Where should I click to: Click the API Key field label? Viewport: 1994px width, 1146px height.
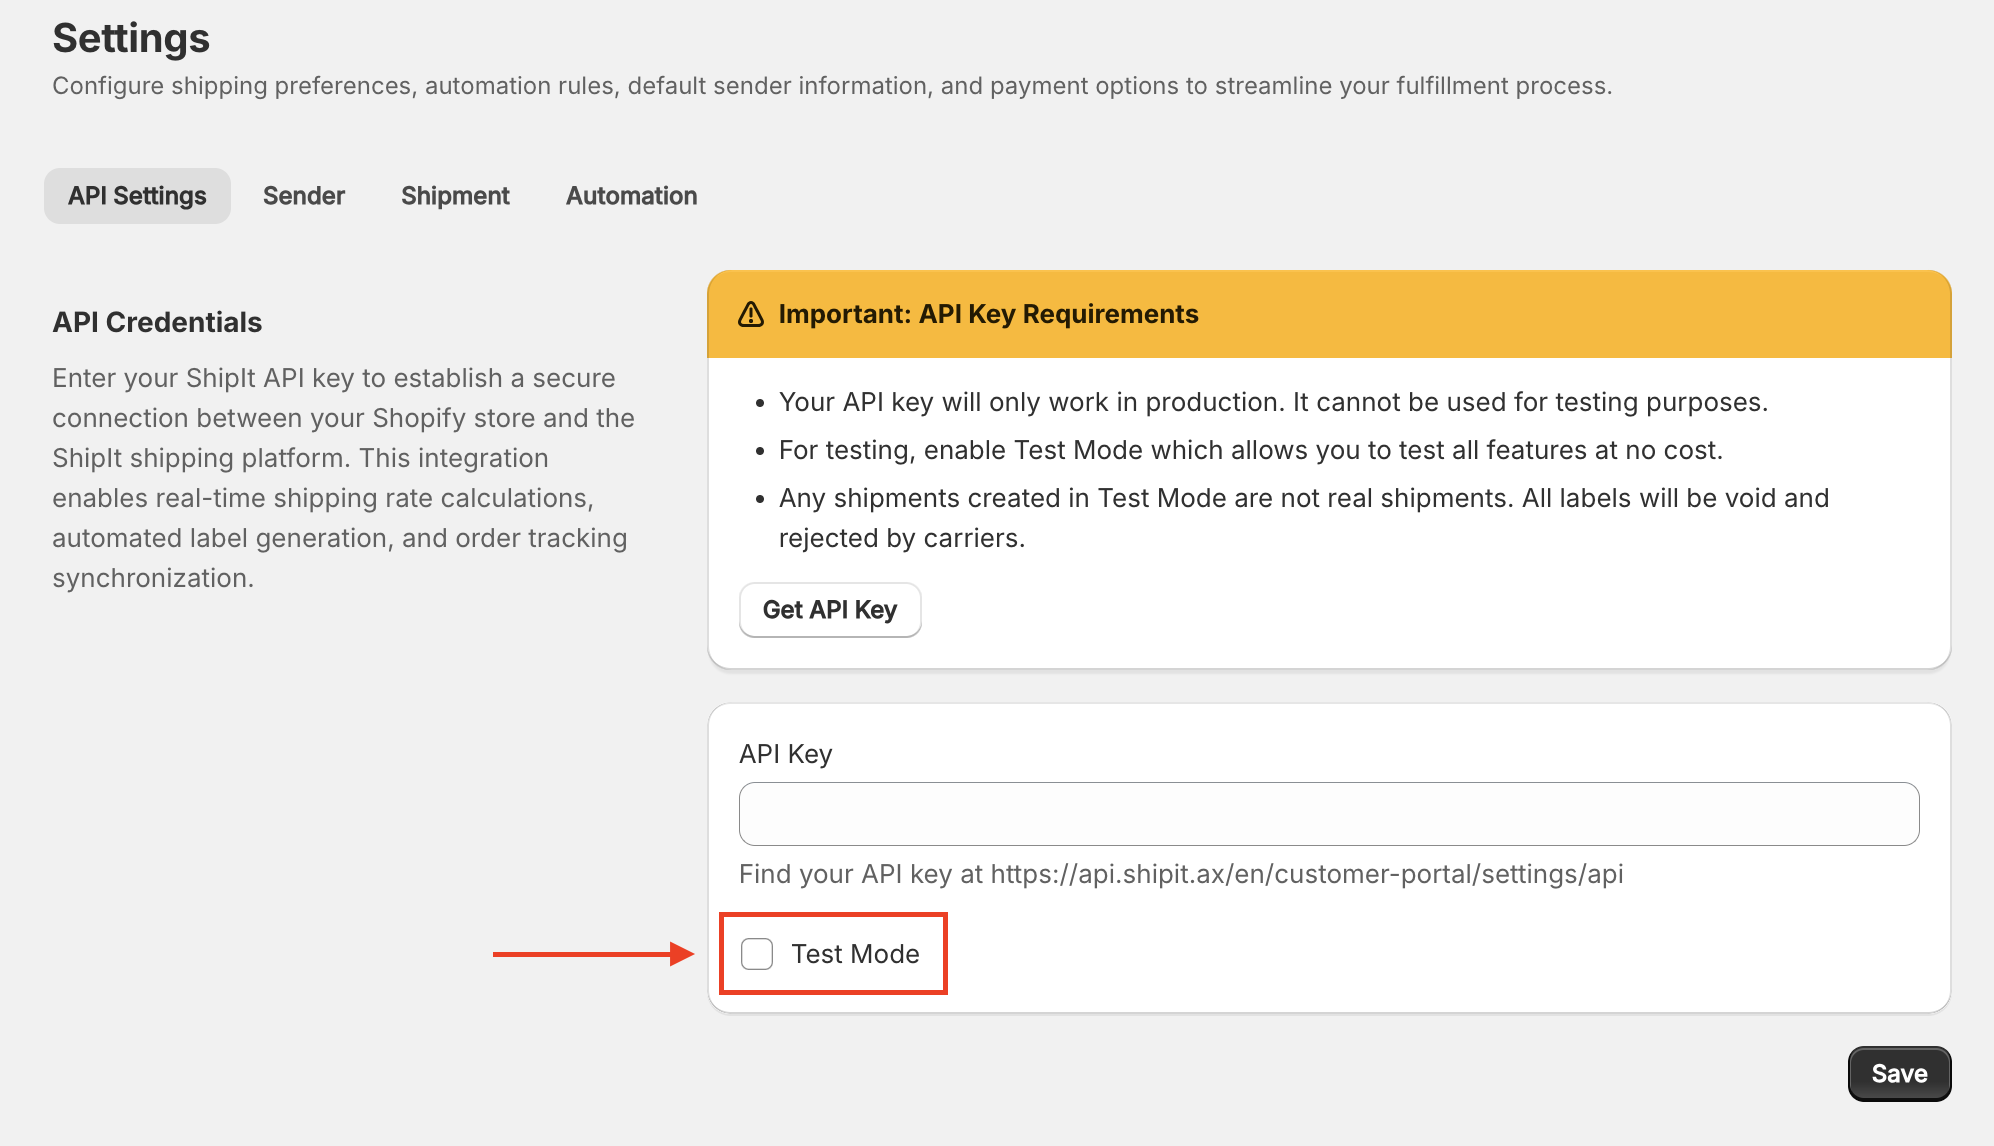785,754
